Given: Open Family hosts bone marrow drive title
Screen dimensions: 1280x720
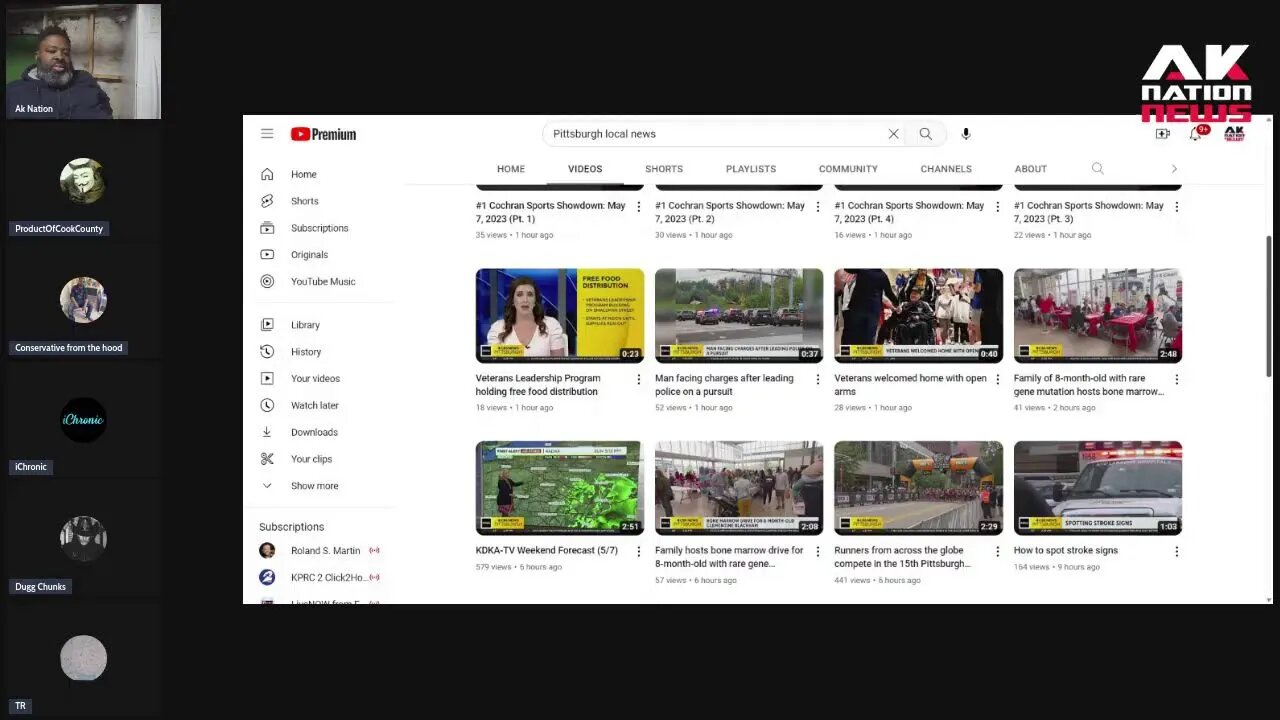Looking at the screenshot, I should 729,557.
